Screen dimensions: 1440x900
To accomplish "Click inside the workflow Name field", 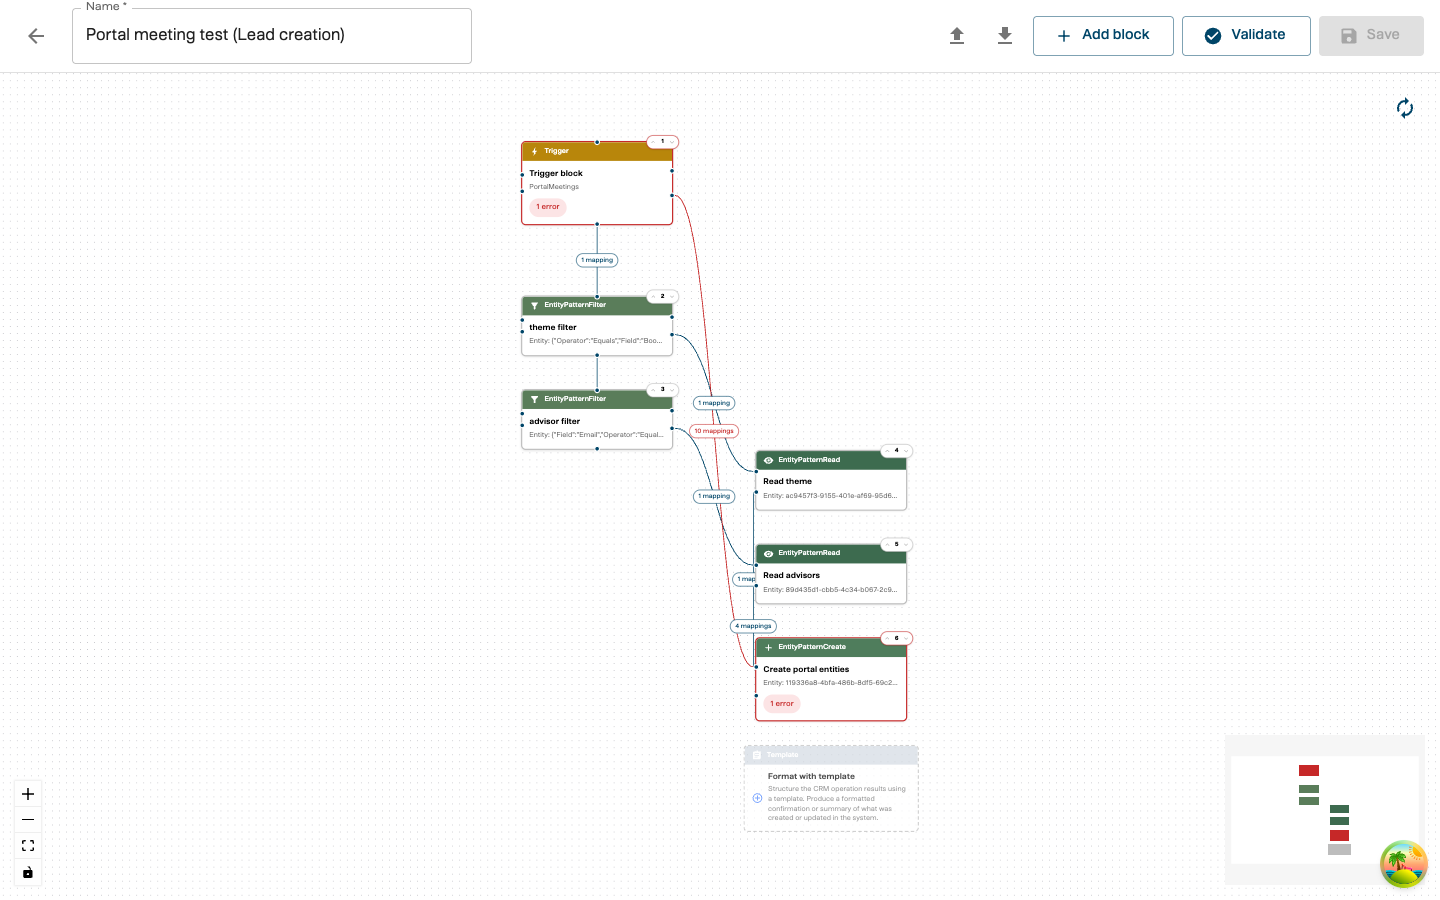I will coord(271,35).
